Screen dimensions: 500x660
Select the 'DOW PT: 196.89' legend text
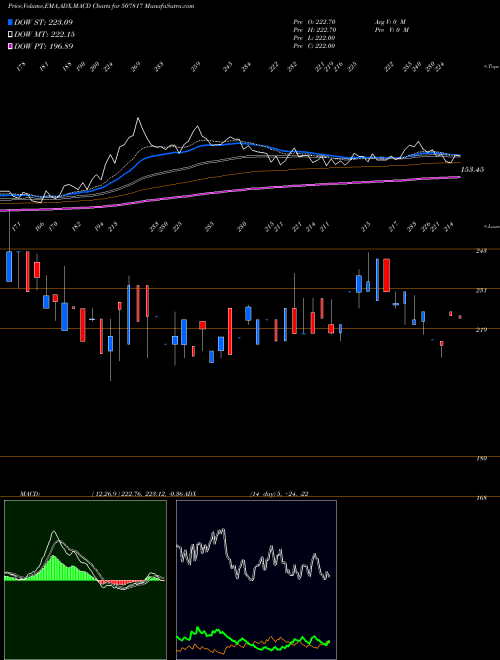coord(44,46)
